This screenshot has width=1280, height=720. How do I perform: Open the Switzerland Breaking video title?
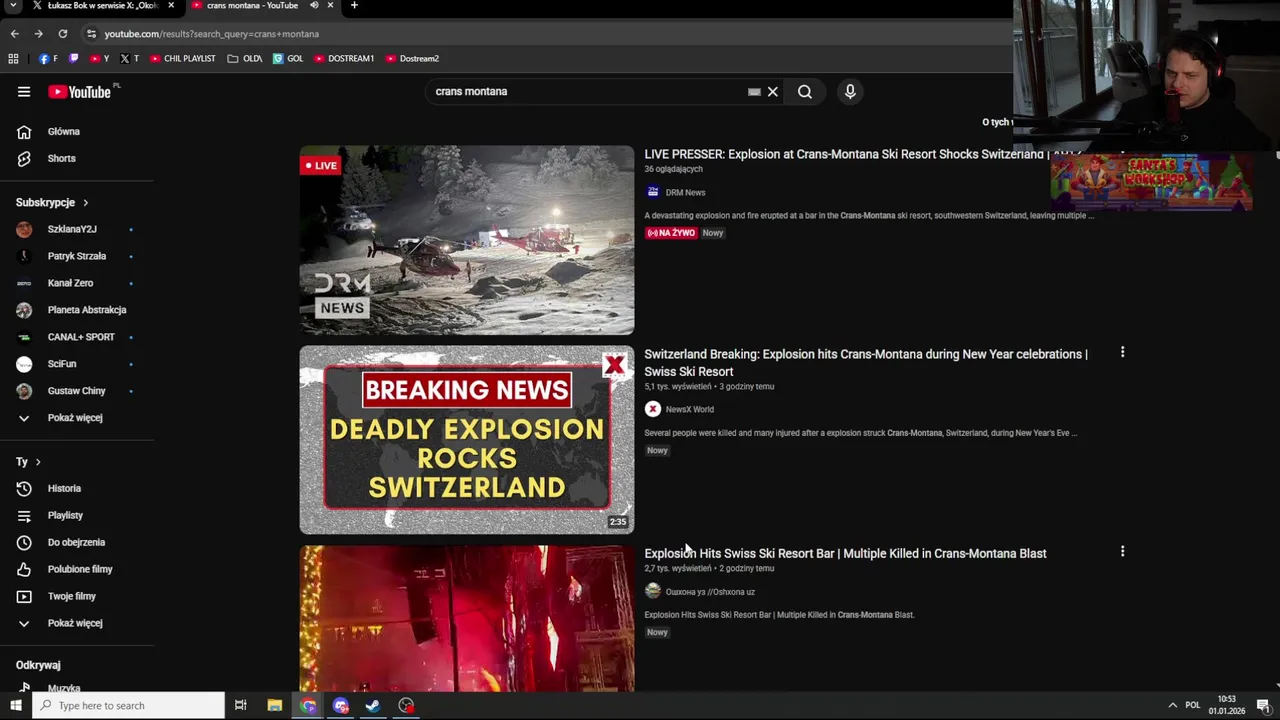(866, 363)
